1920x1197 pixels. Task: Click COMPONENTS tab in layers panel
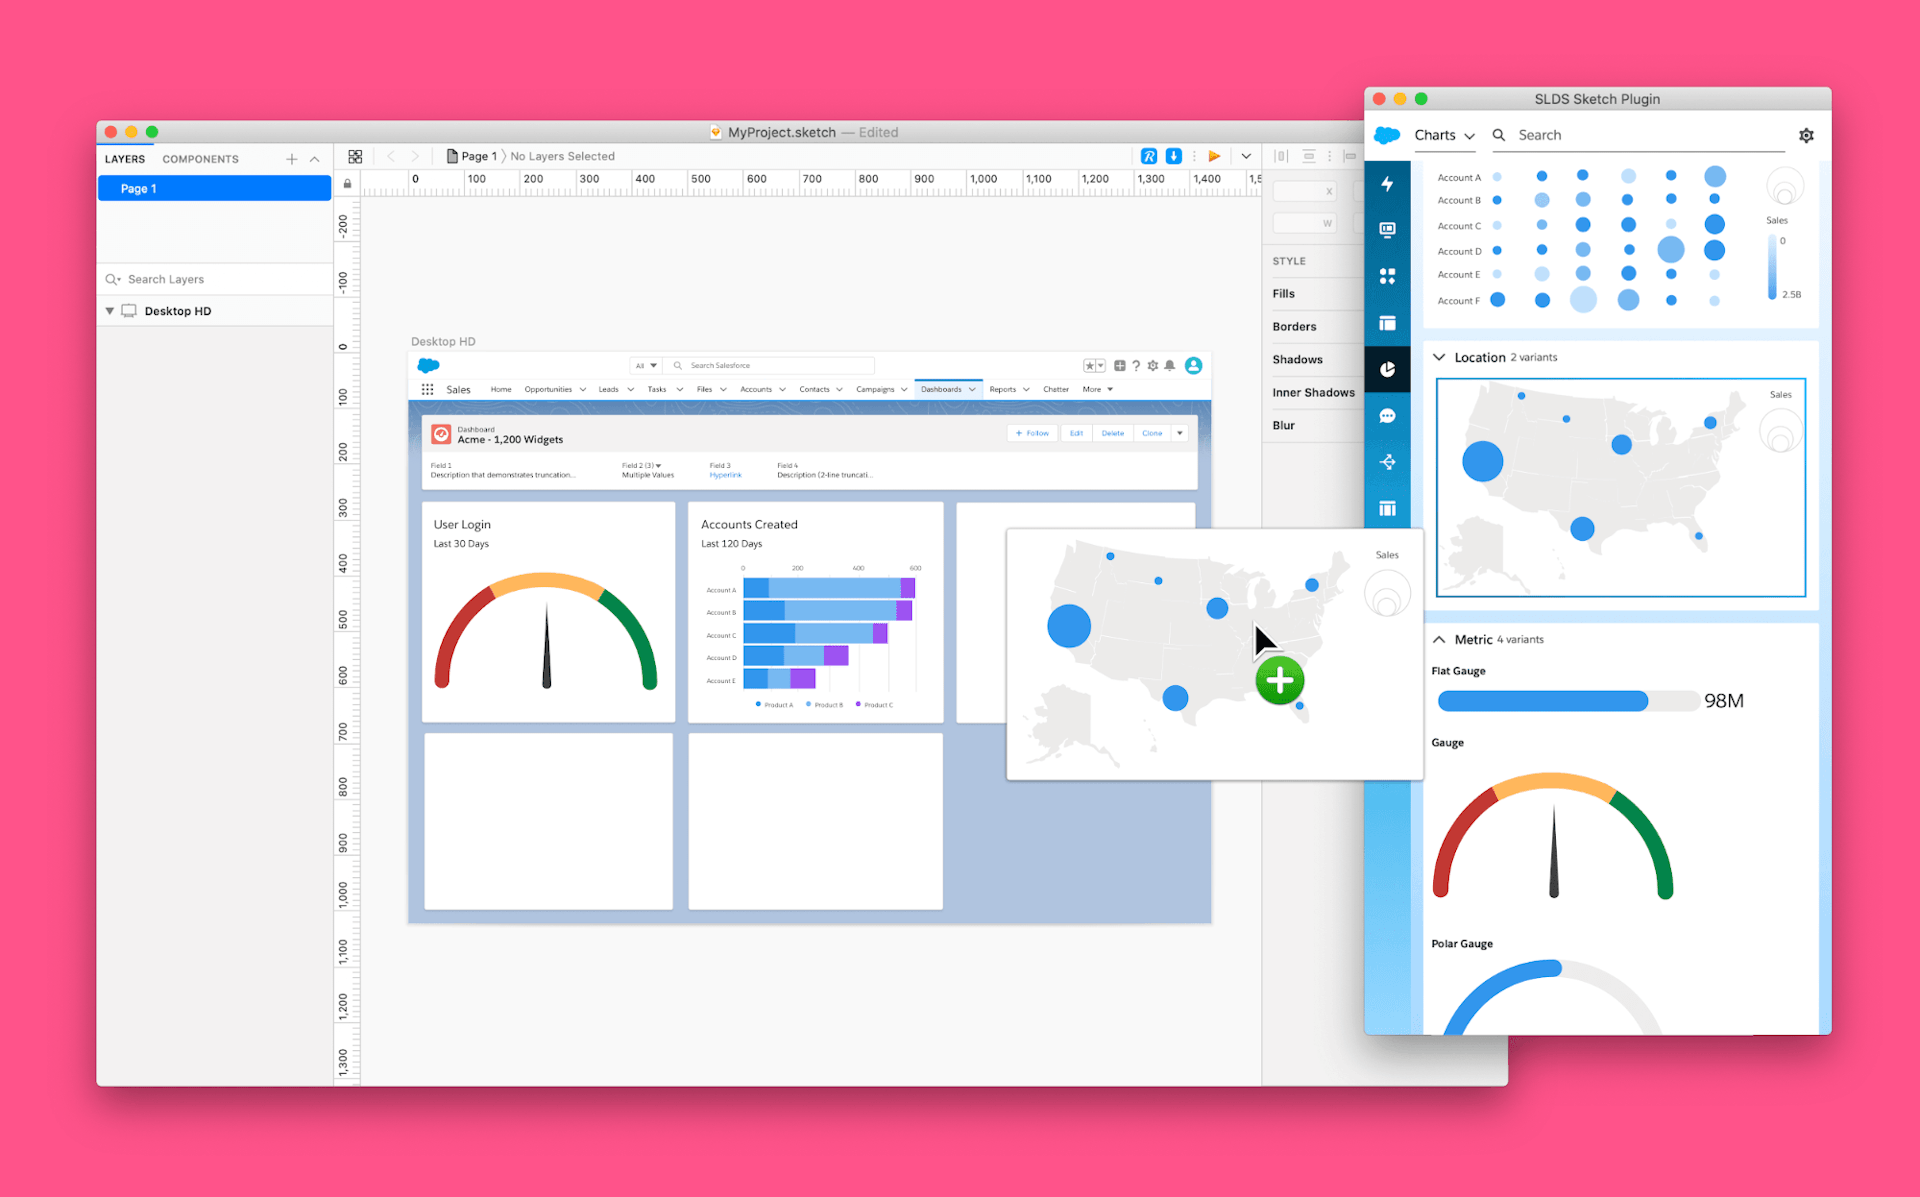pyautogui.click(x=203, y=159)
